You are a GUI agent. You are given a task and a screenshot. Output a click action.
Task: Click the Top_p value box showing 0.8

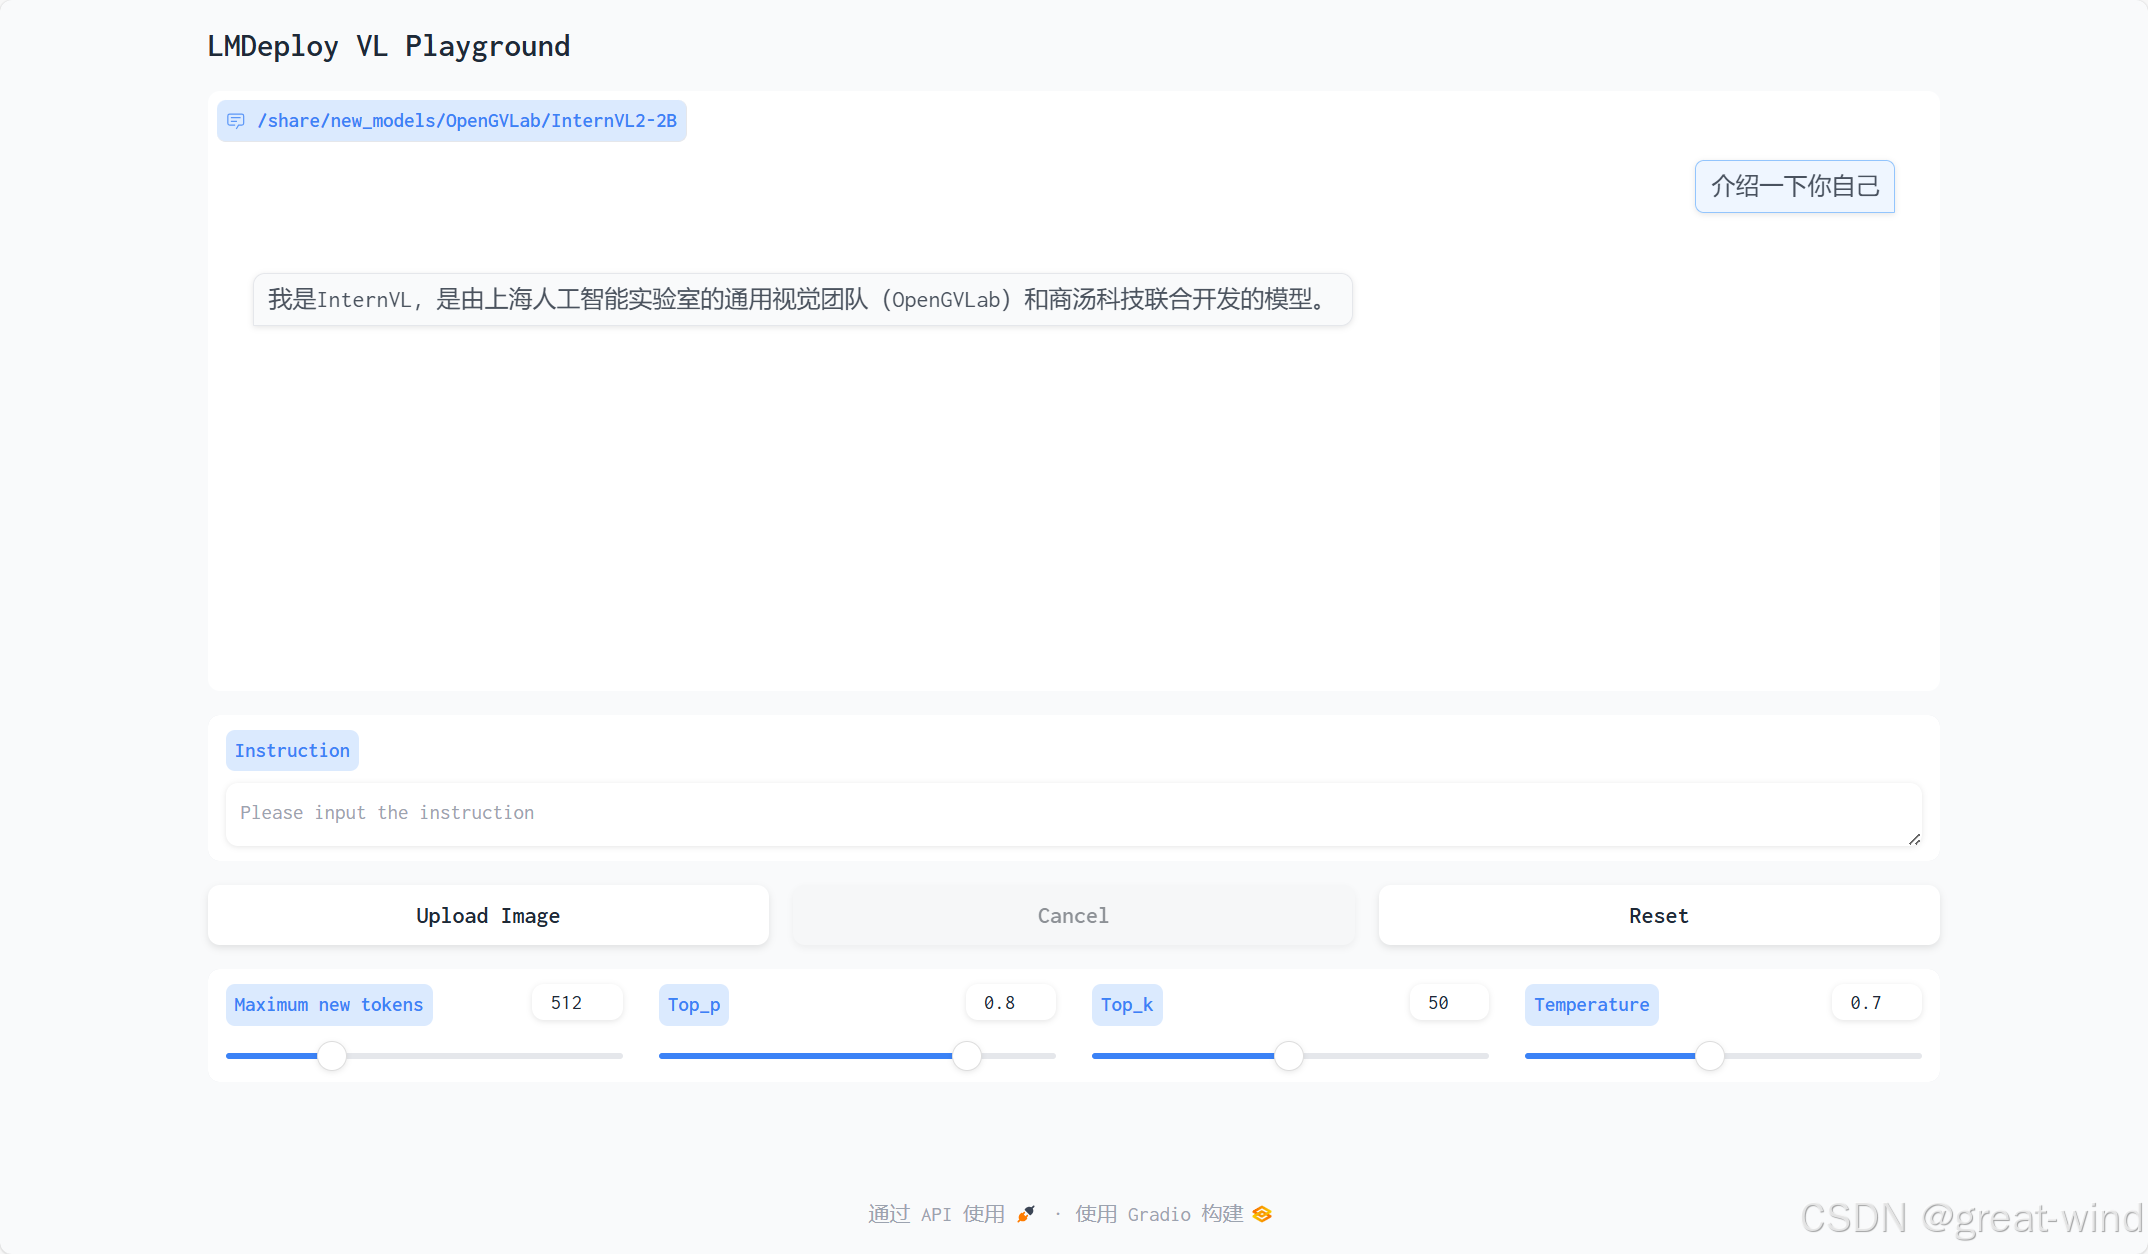tap(1010, 1003)
